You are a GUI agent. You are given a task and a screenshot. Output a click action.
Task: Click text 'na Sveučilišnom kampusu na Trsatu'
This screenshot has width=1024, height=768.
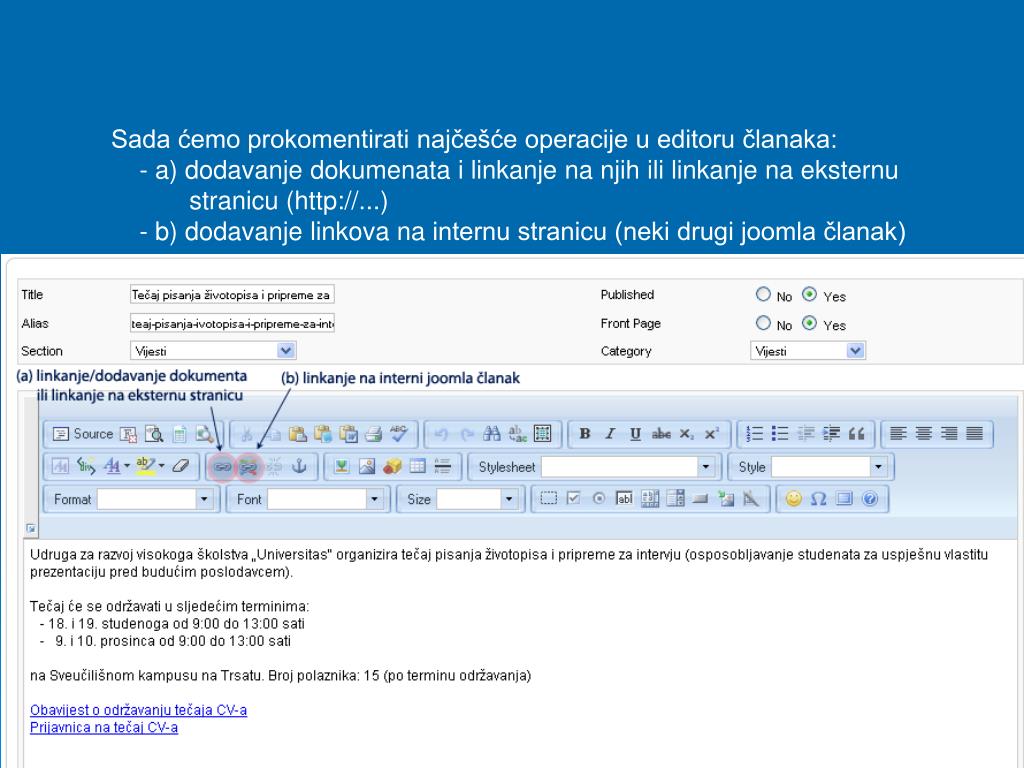click(146, 675)
